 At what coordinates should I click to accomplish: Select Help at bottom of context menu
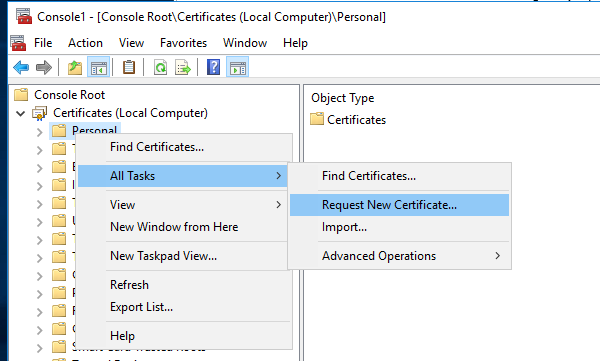point(184,336)
